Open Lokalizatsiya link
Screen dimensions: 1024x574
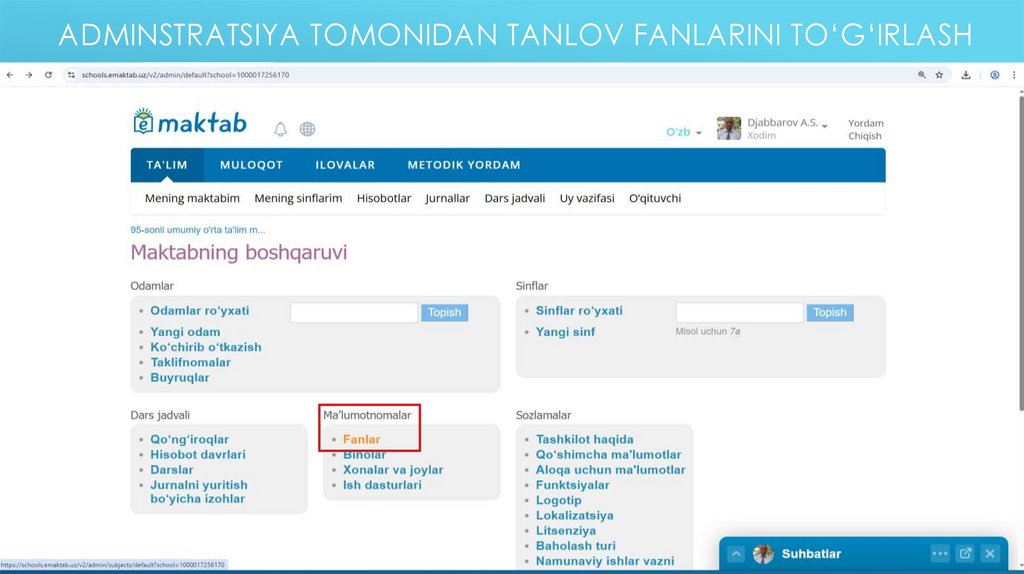[x=575, y=515]
